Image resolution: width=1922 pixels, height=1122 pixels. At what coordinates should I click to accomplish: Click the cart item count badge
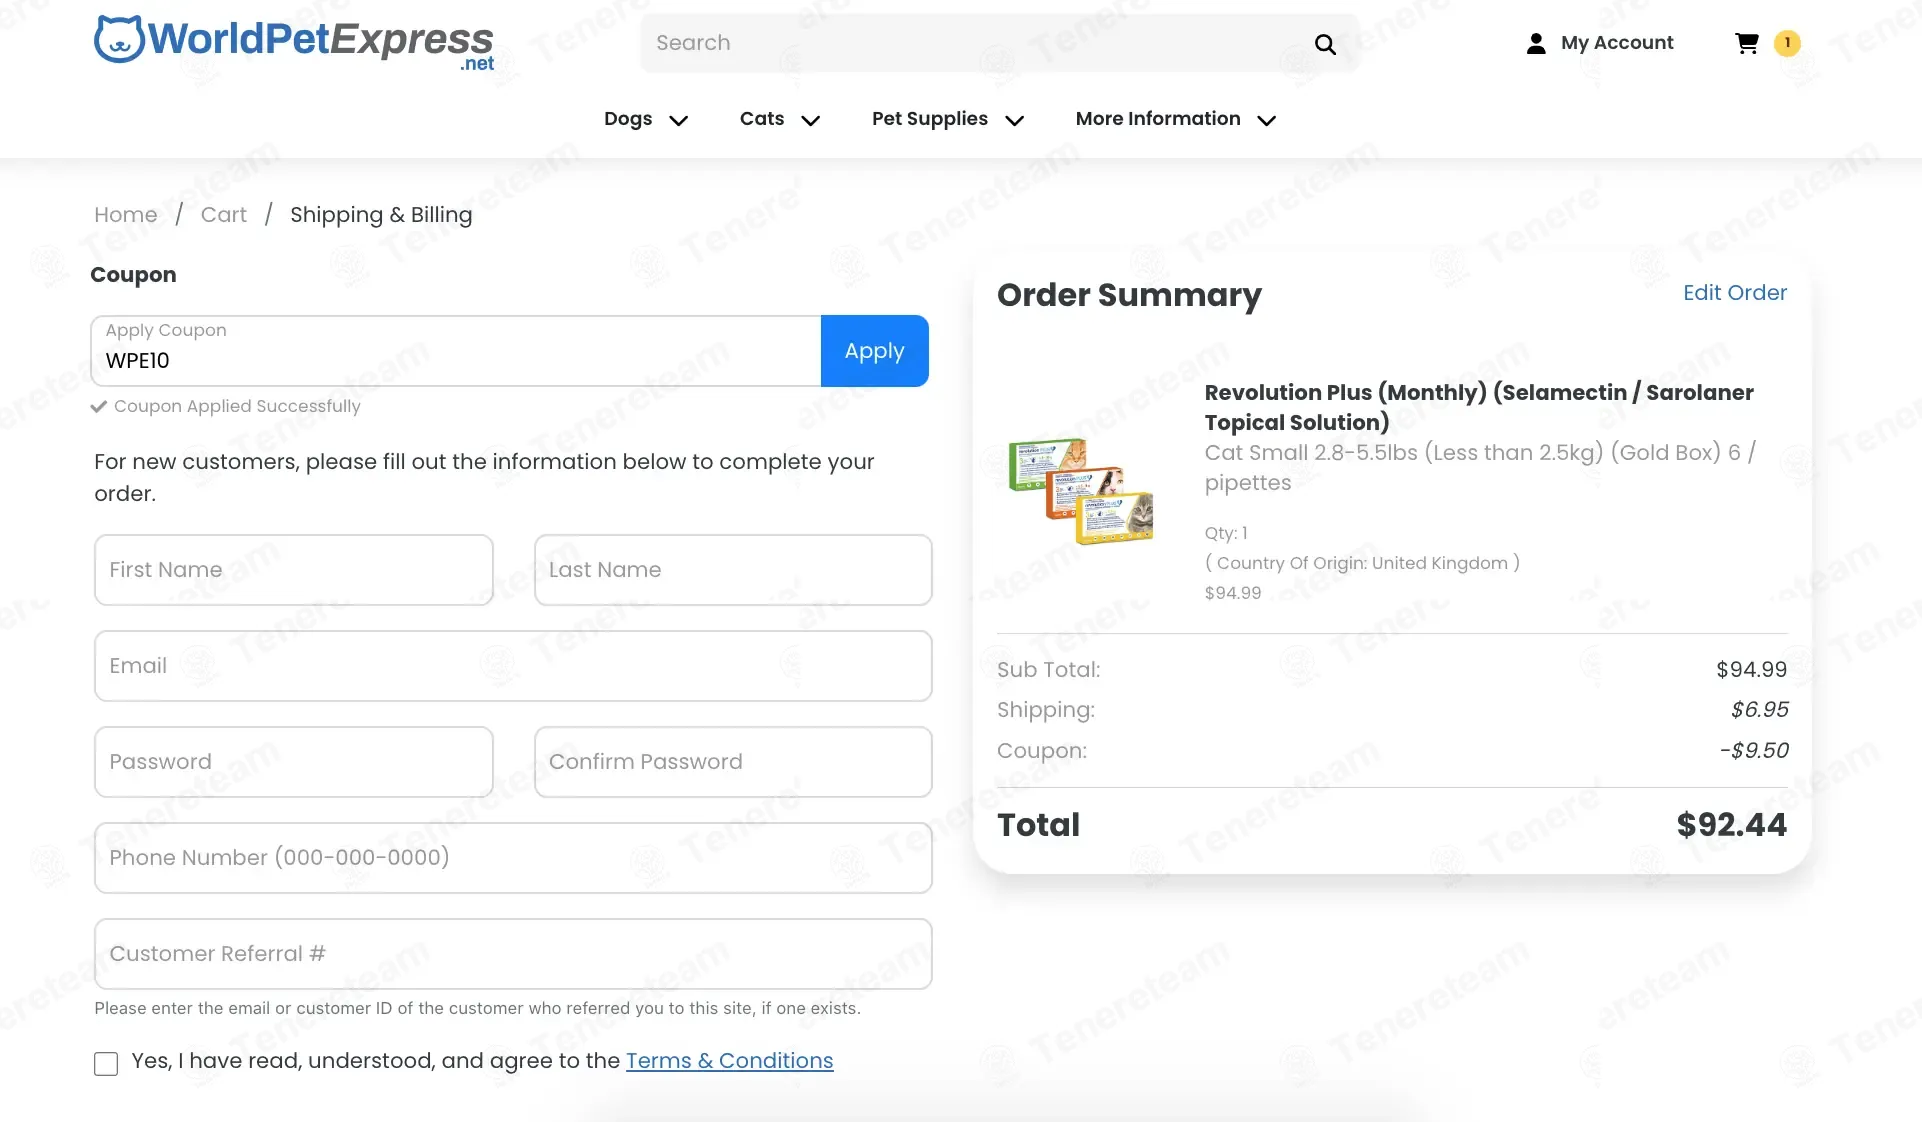(1787, 43)
